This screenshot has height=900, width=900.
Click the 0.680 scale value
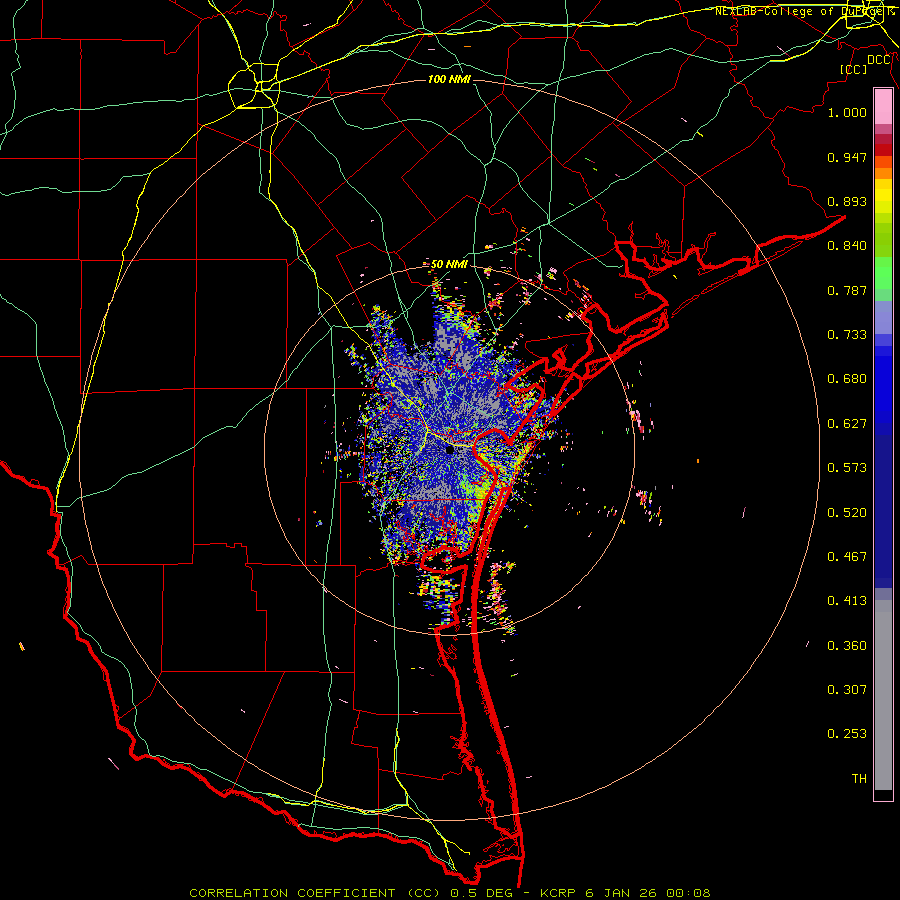(847, 379)
